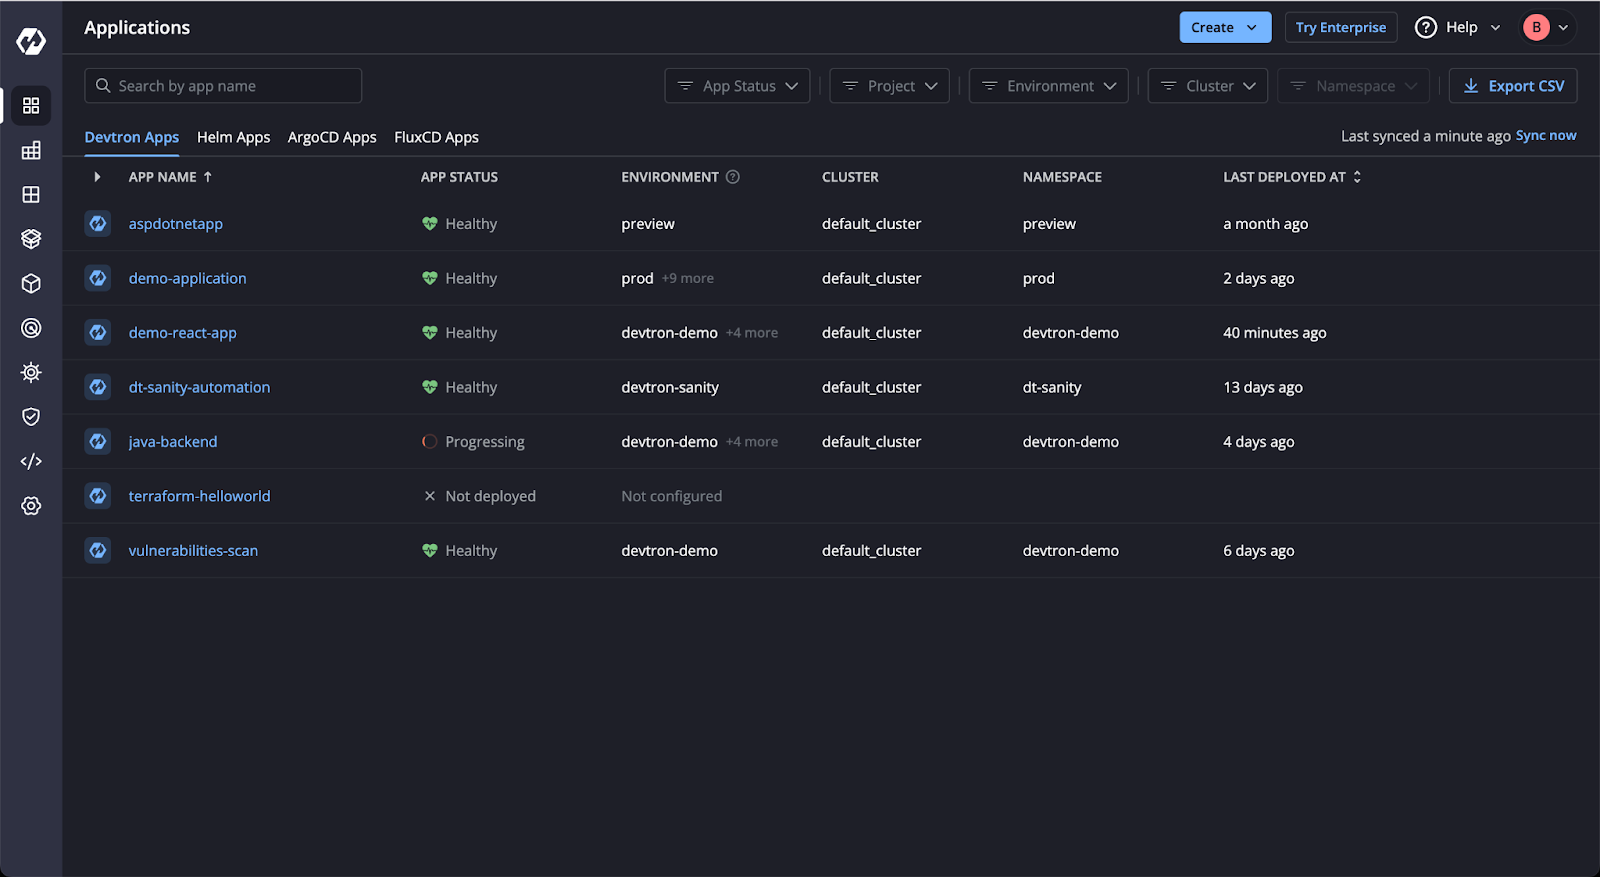
Task: Switch to Helm Apps tab
Action: 234,137
